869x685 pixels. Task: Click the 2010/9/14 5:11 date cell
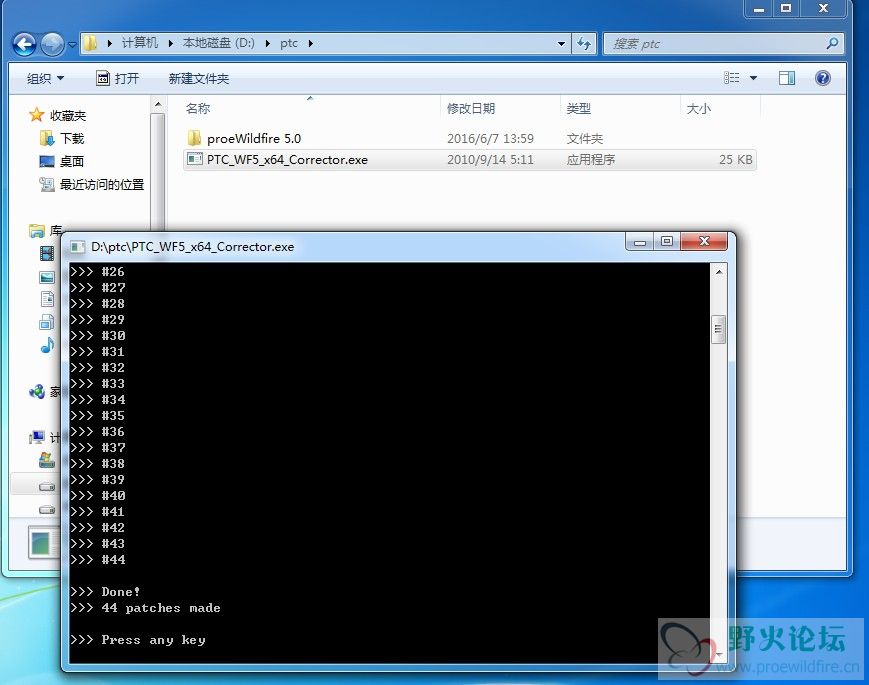[x=490, y=160]
